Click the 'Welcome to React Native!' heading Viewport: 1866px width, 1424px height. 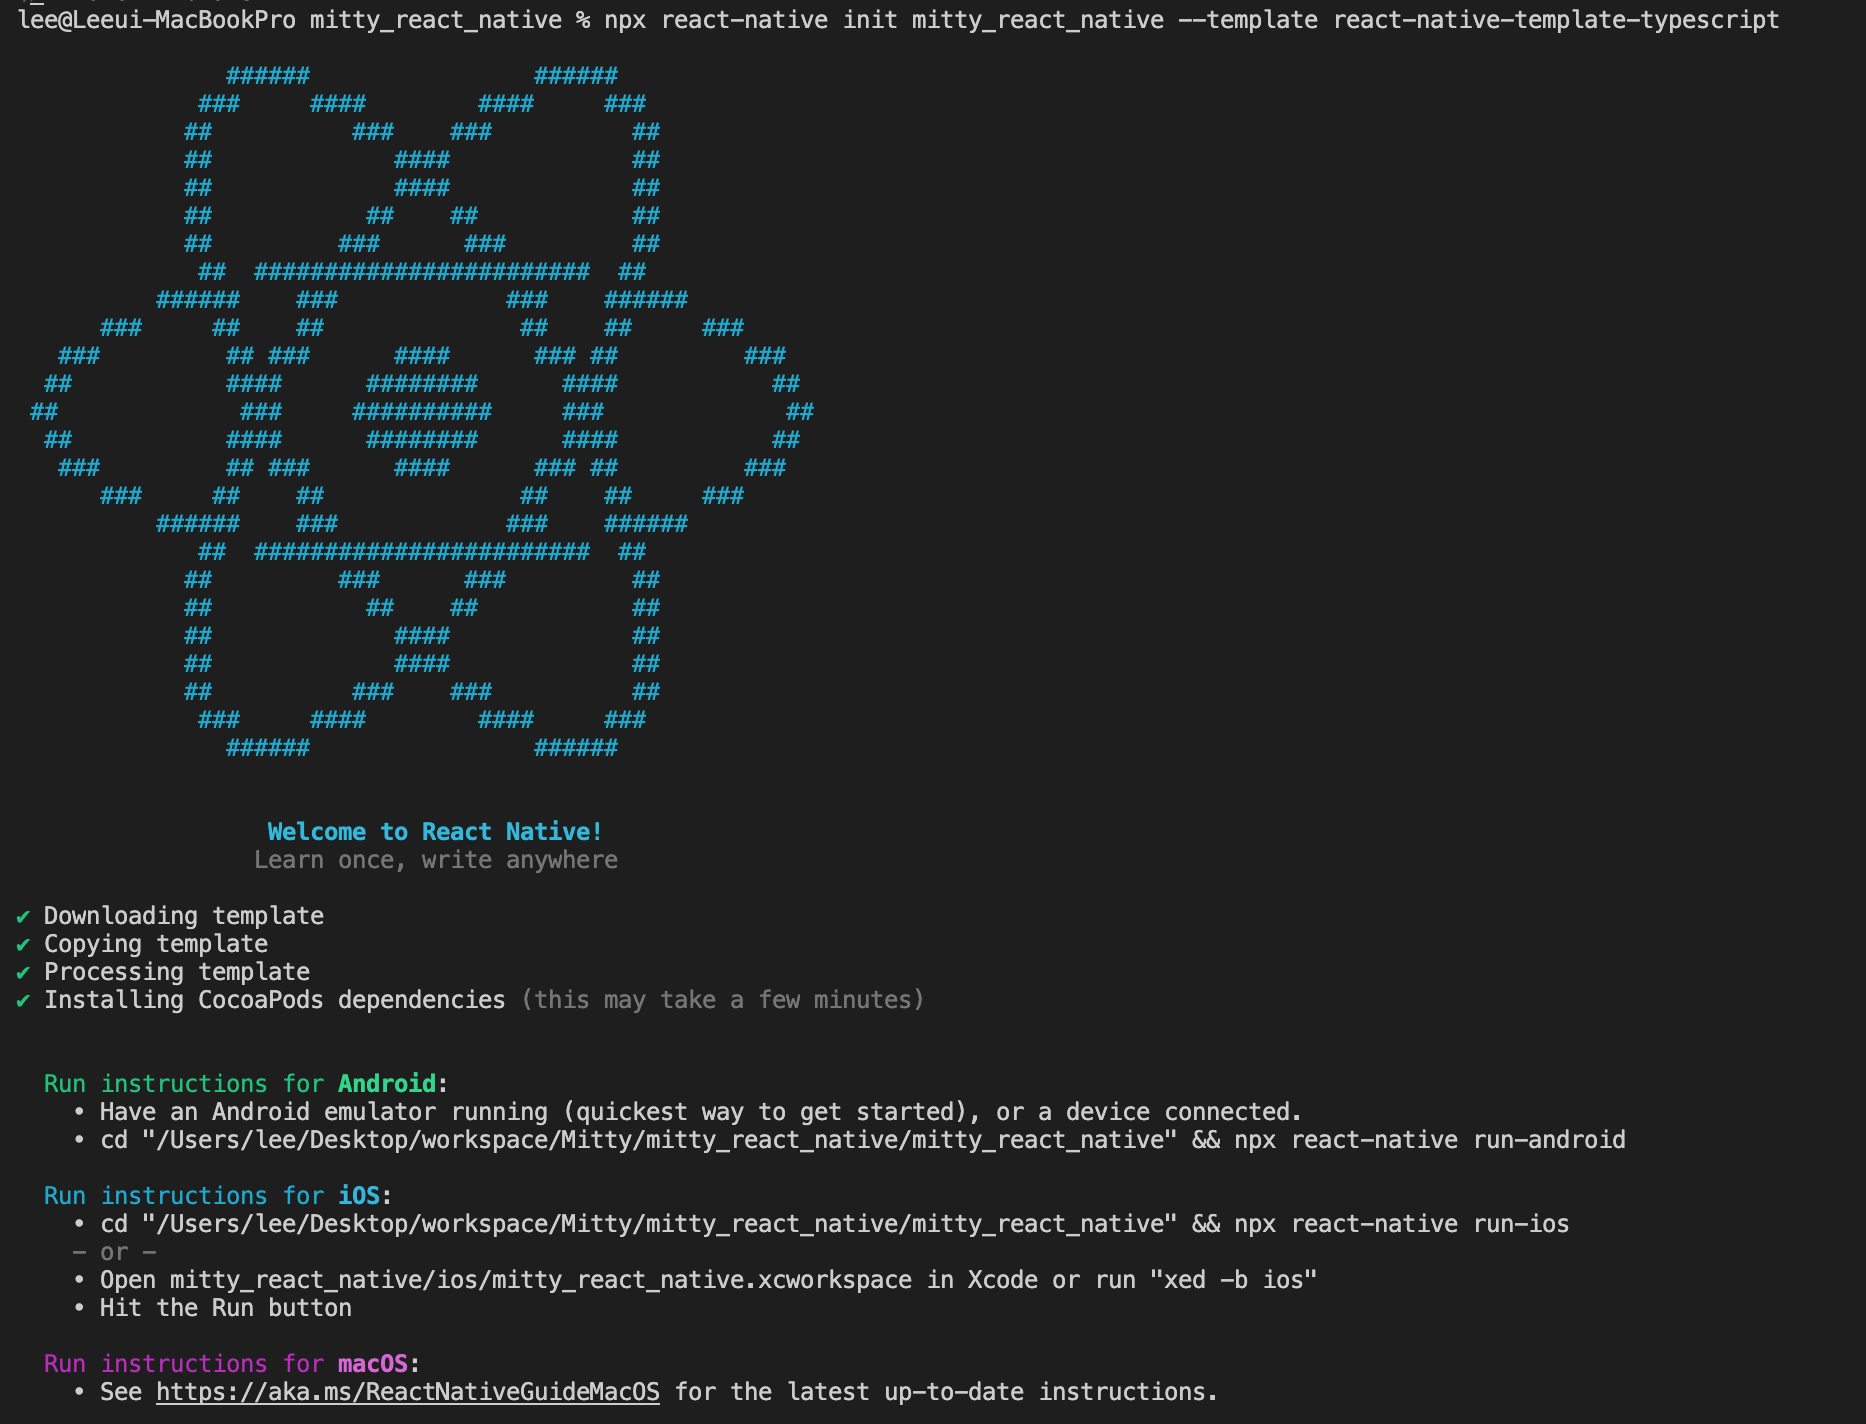click(435, 832)
